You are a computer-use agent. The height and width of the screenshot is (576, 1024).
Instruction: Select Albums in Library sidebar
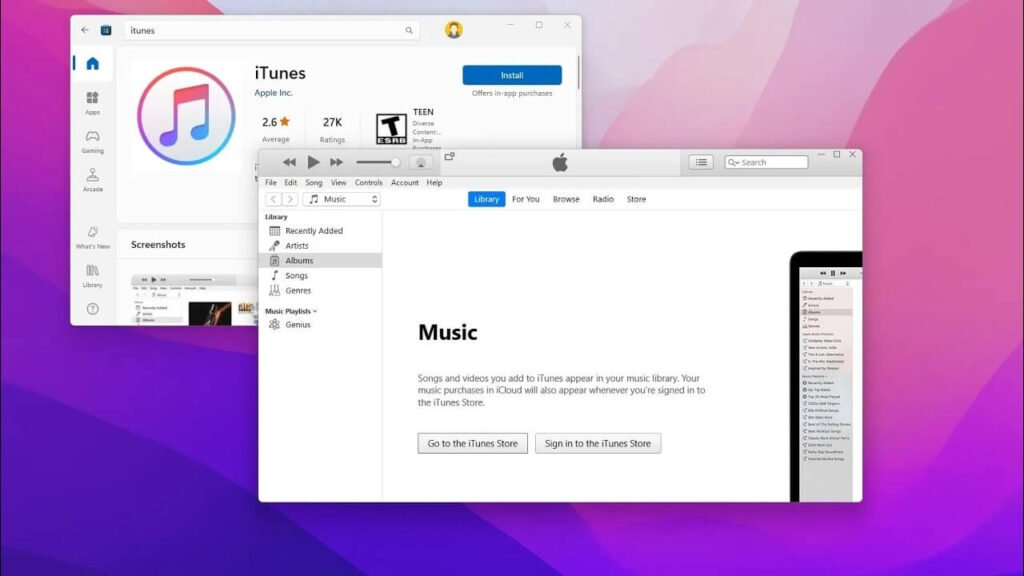click(x=320, y=261)
